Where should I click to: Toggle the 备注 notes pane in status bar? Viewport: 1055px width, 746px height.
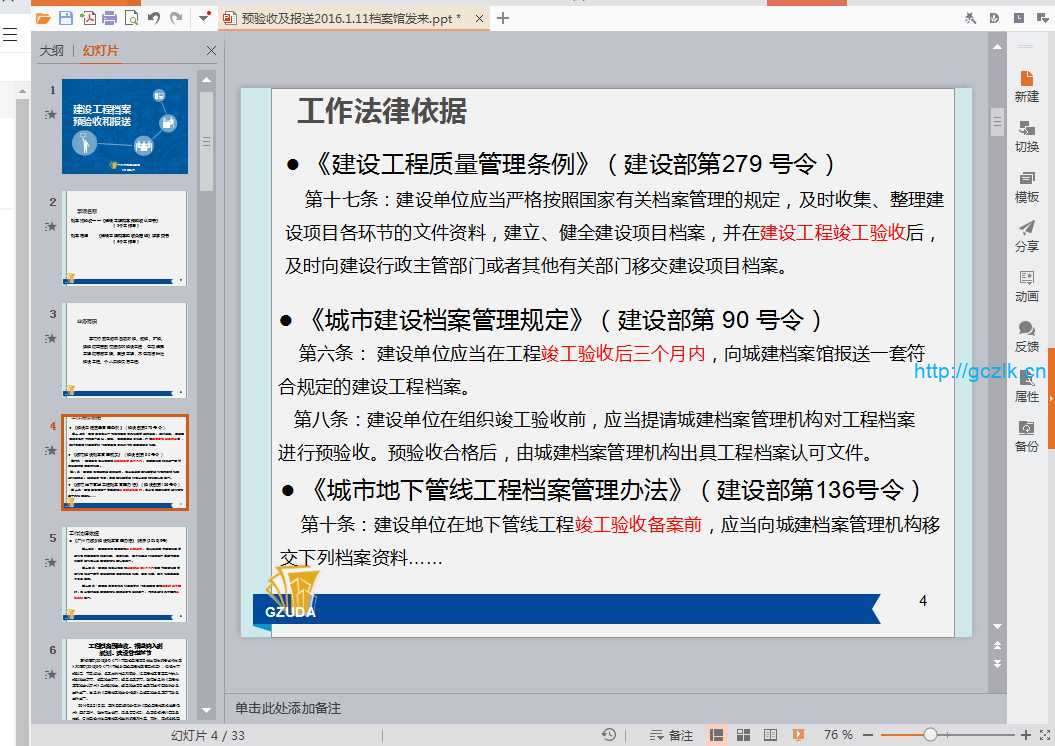pos(671,735)
